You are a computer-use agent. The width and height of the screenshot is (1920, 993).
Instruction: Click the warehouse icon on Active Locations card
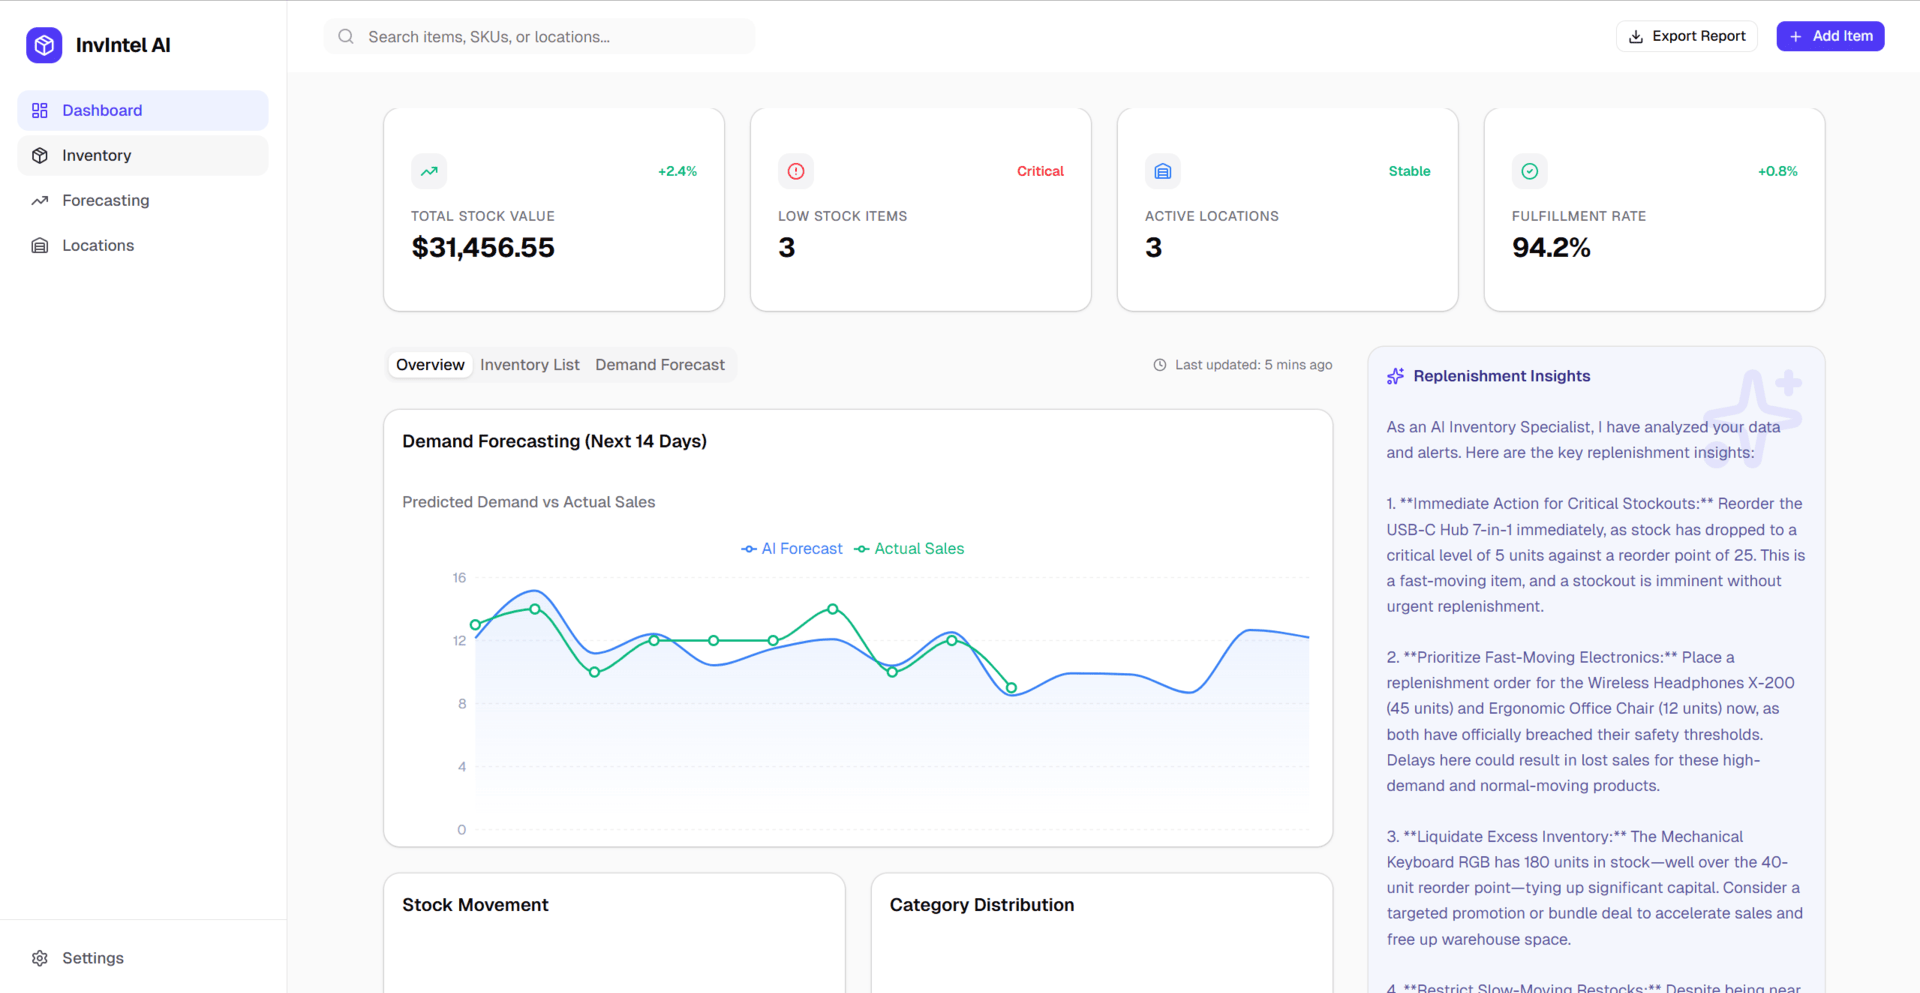[x=1162, y=171]
